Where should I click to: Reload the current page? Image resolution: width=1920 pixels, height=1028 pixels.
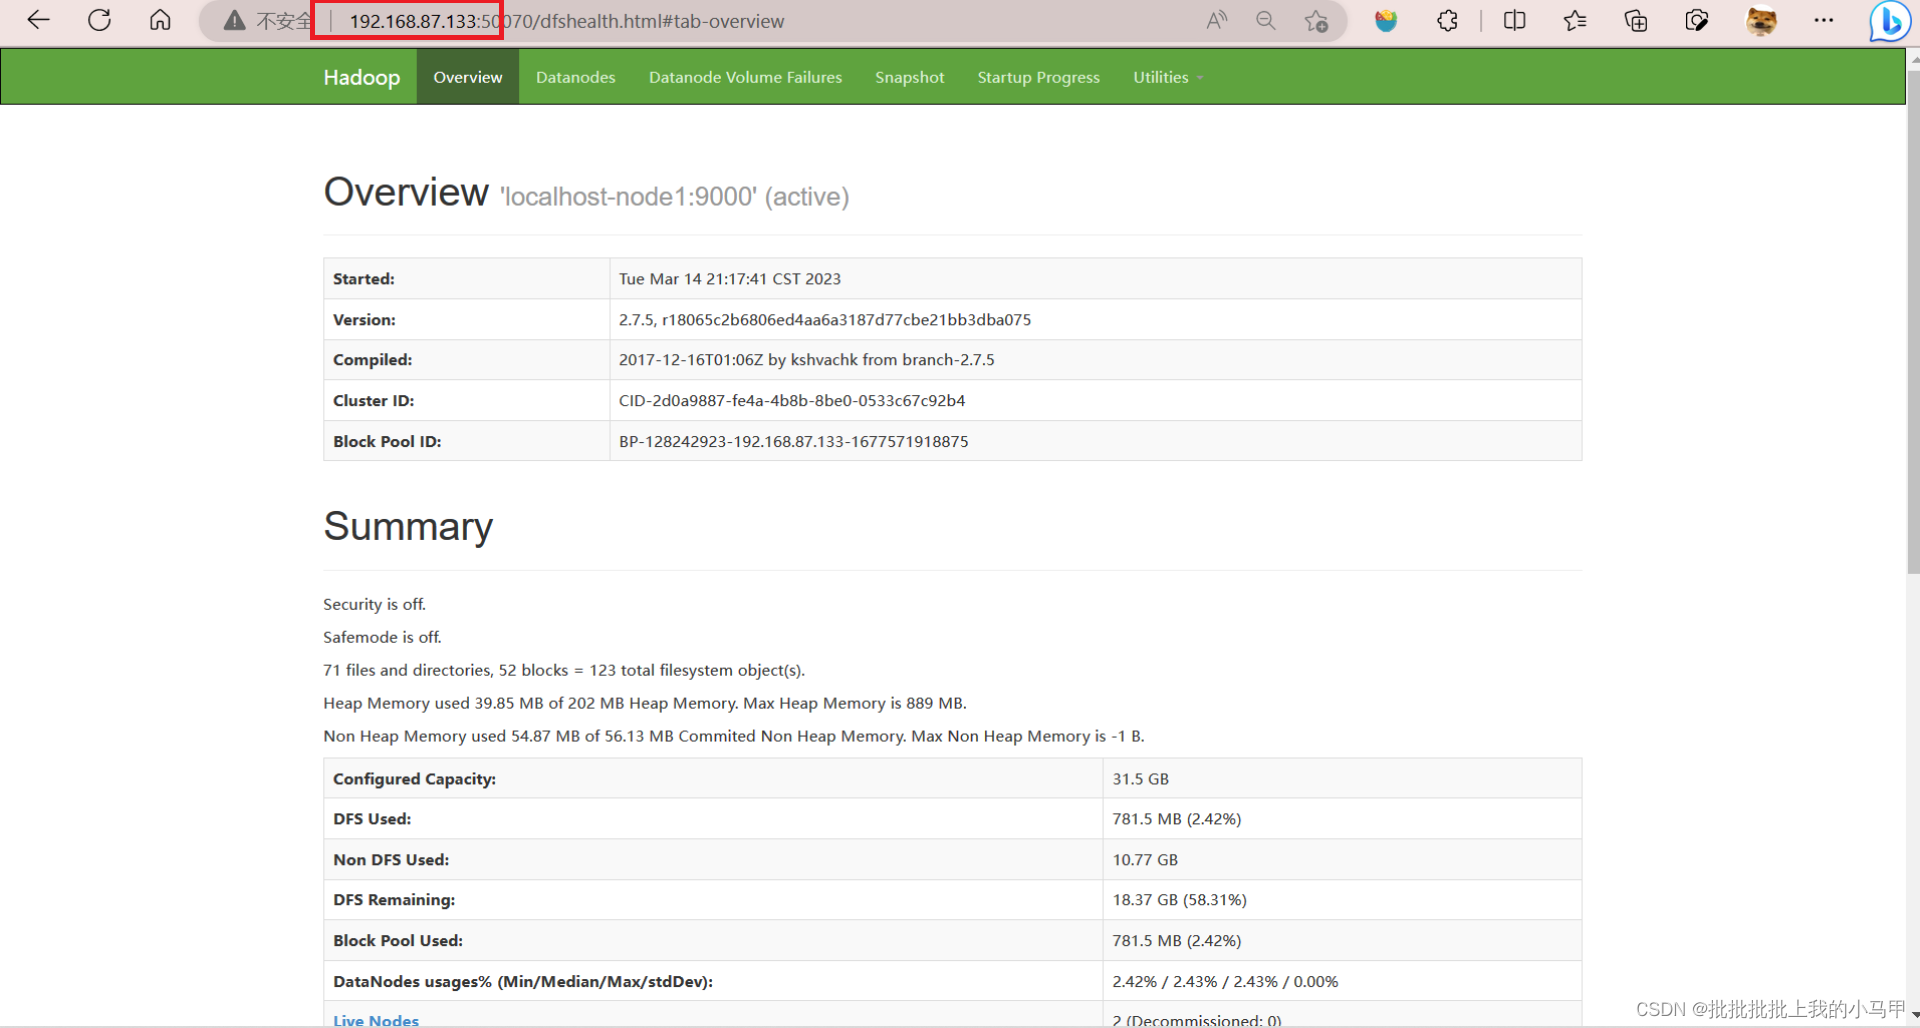(99, 20)
